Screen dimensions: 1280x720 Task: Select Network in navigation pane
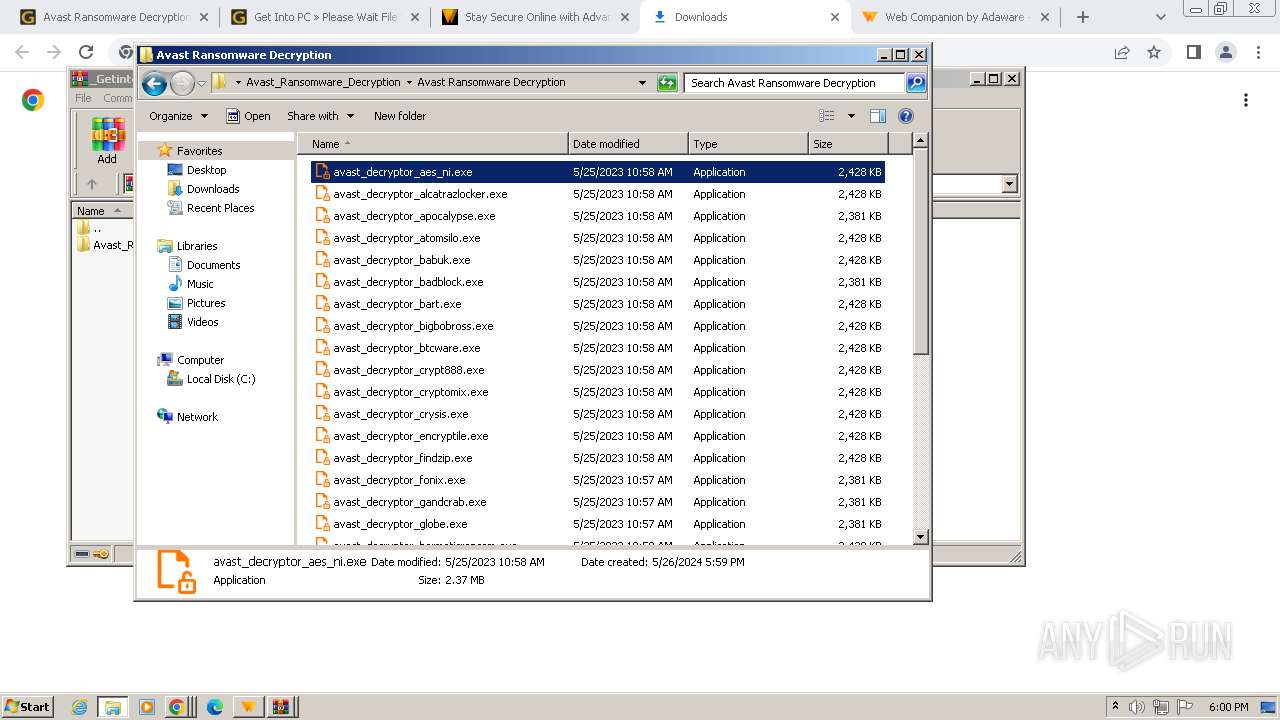click(197, 417)
